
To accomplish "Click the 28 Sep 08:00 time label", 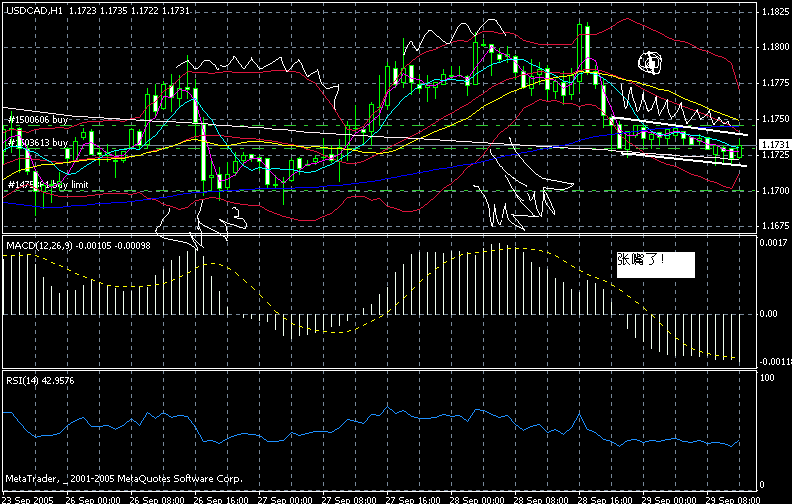I will [x=541, y=500].
